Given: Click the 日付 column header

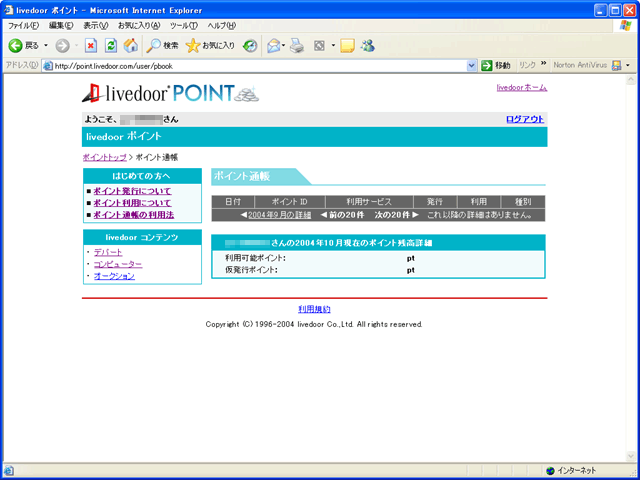Looking at the screenshot, I should click(x=233, y=202).
